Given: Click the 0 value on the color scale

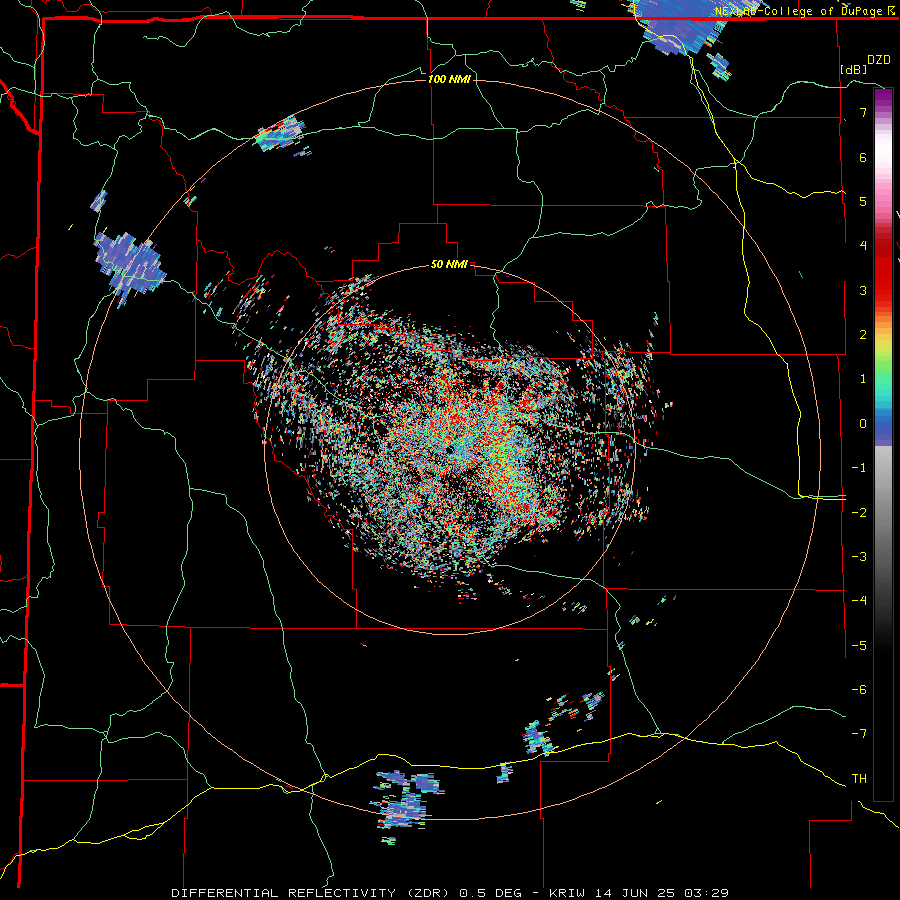Looking at the screenshot, I should 863,424.
